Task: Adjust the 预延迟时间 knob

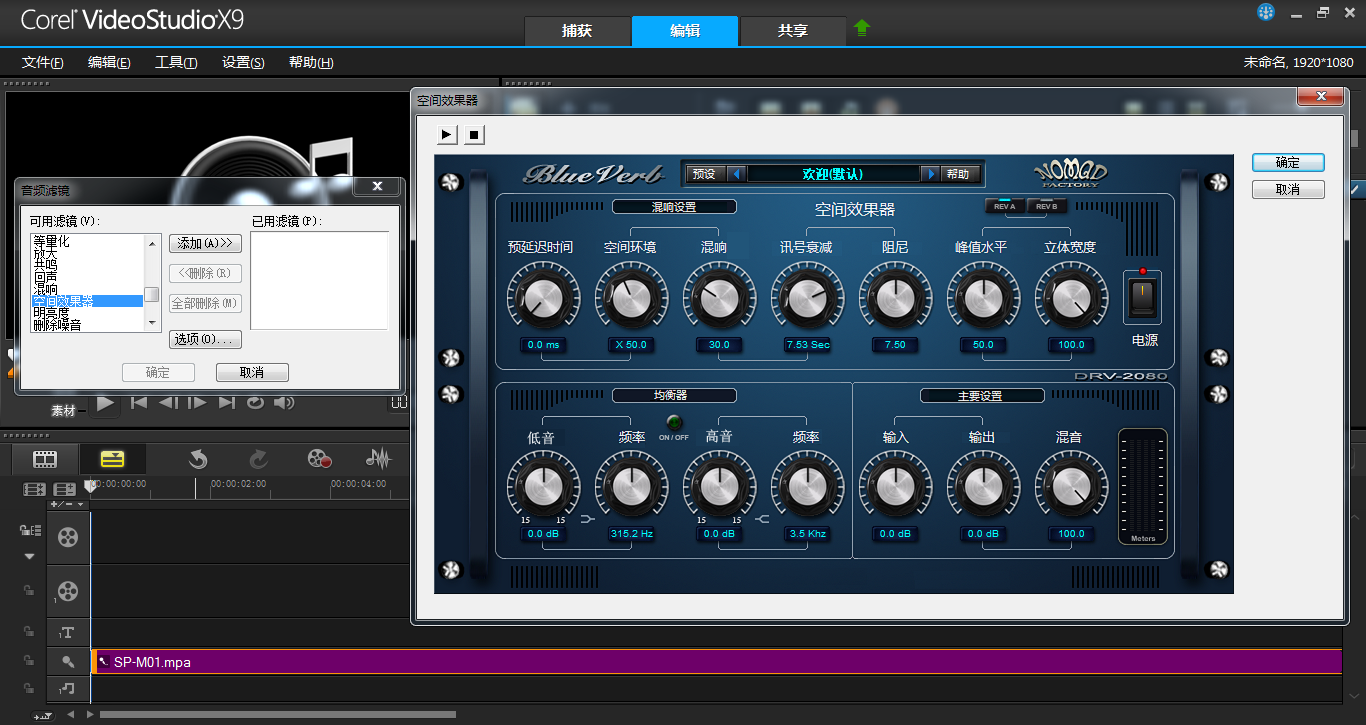Action: pos(542,297)
